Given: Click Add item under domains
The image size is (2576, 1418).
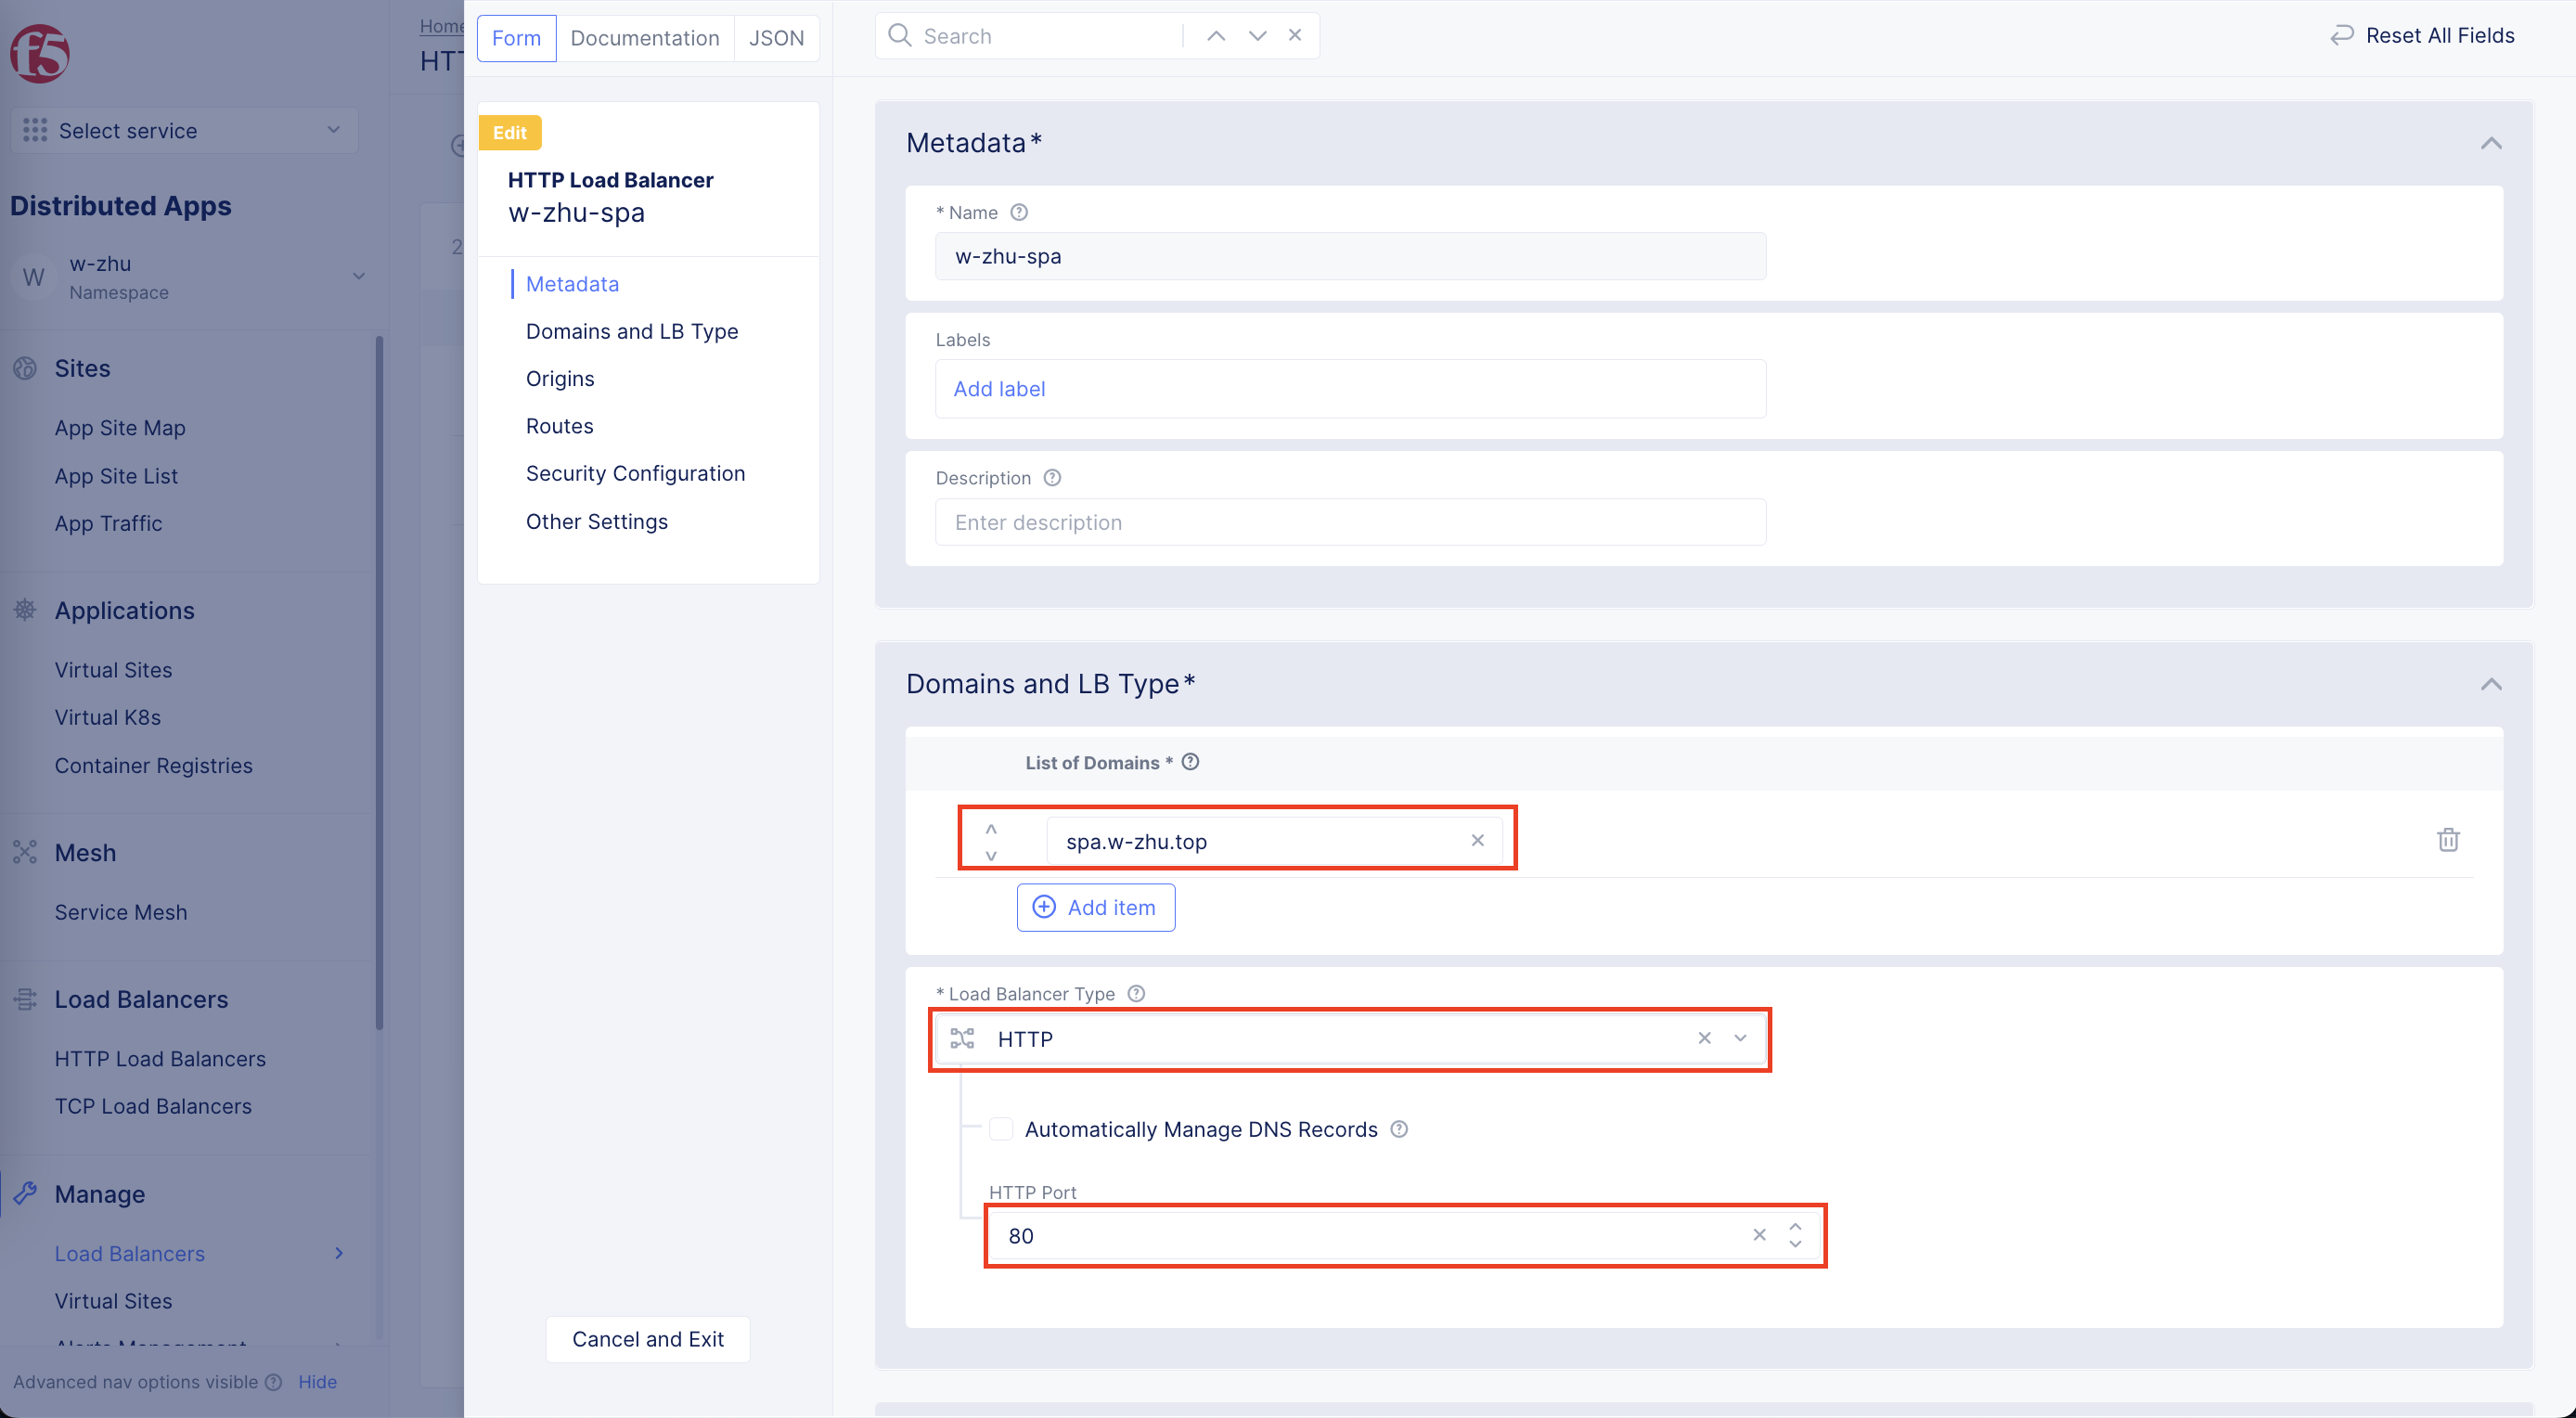Looking at the screenshot, I should [x=1095, y=907].
